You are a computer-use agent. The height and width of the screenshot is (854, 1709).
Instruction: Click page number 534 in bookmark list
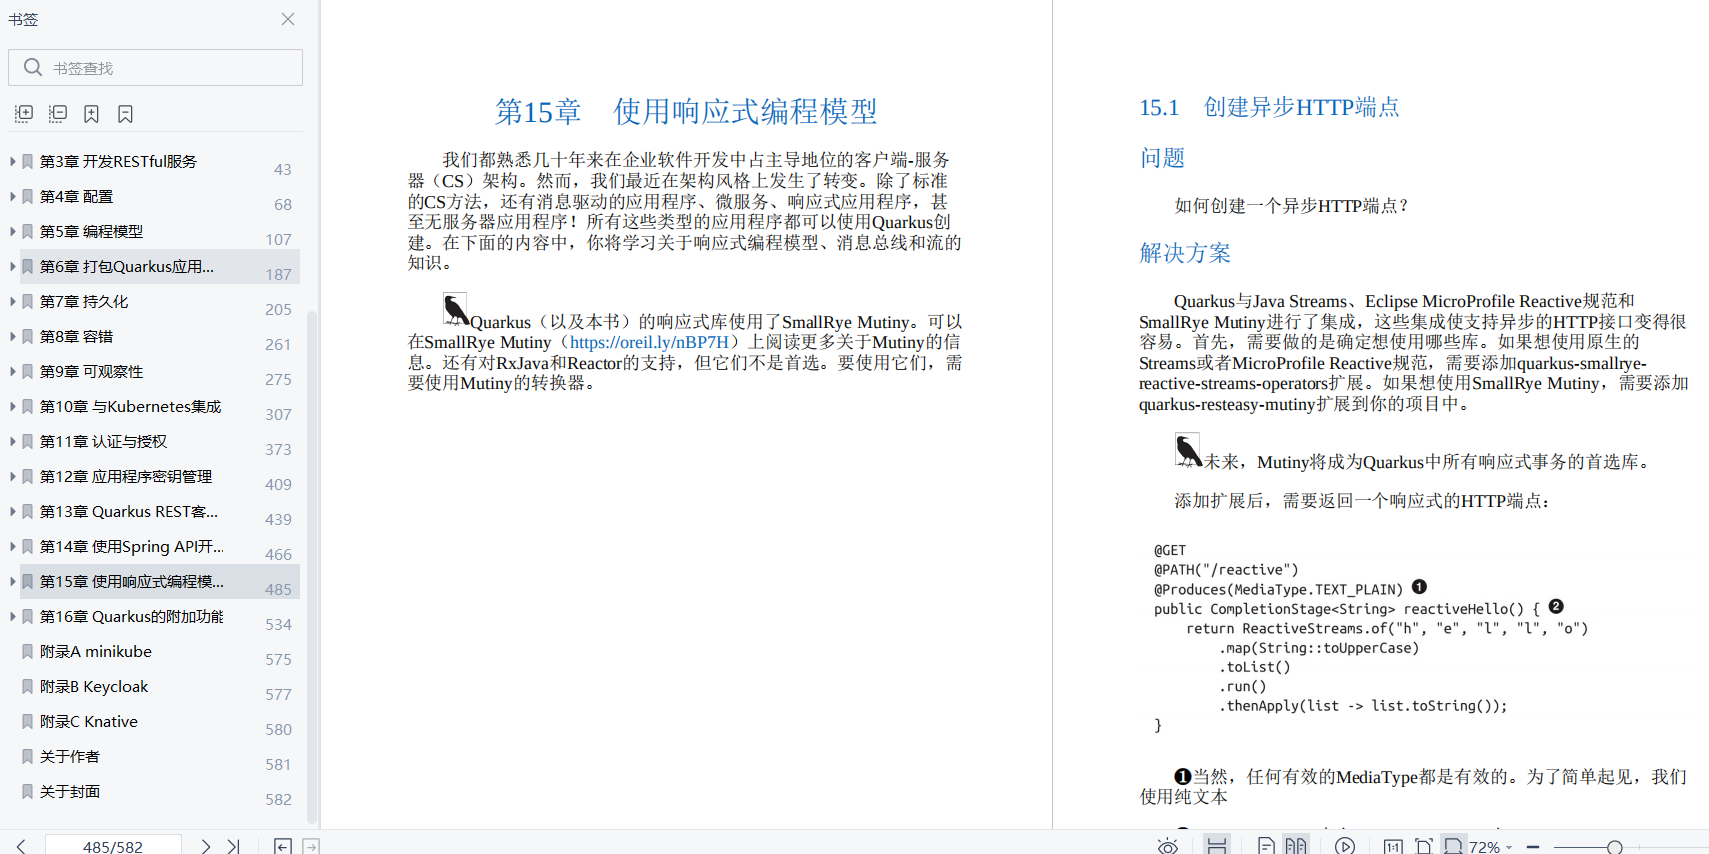coord(278,624)
